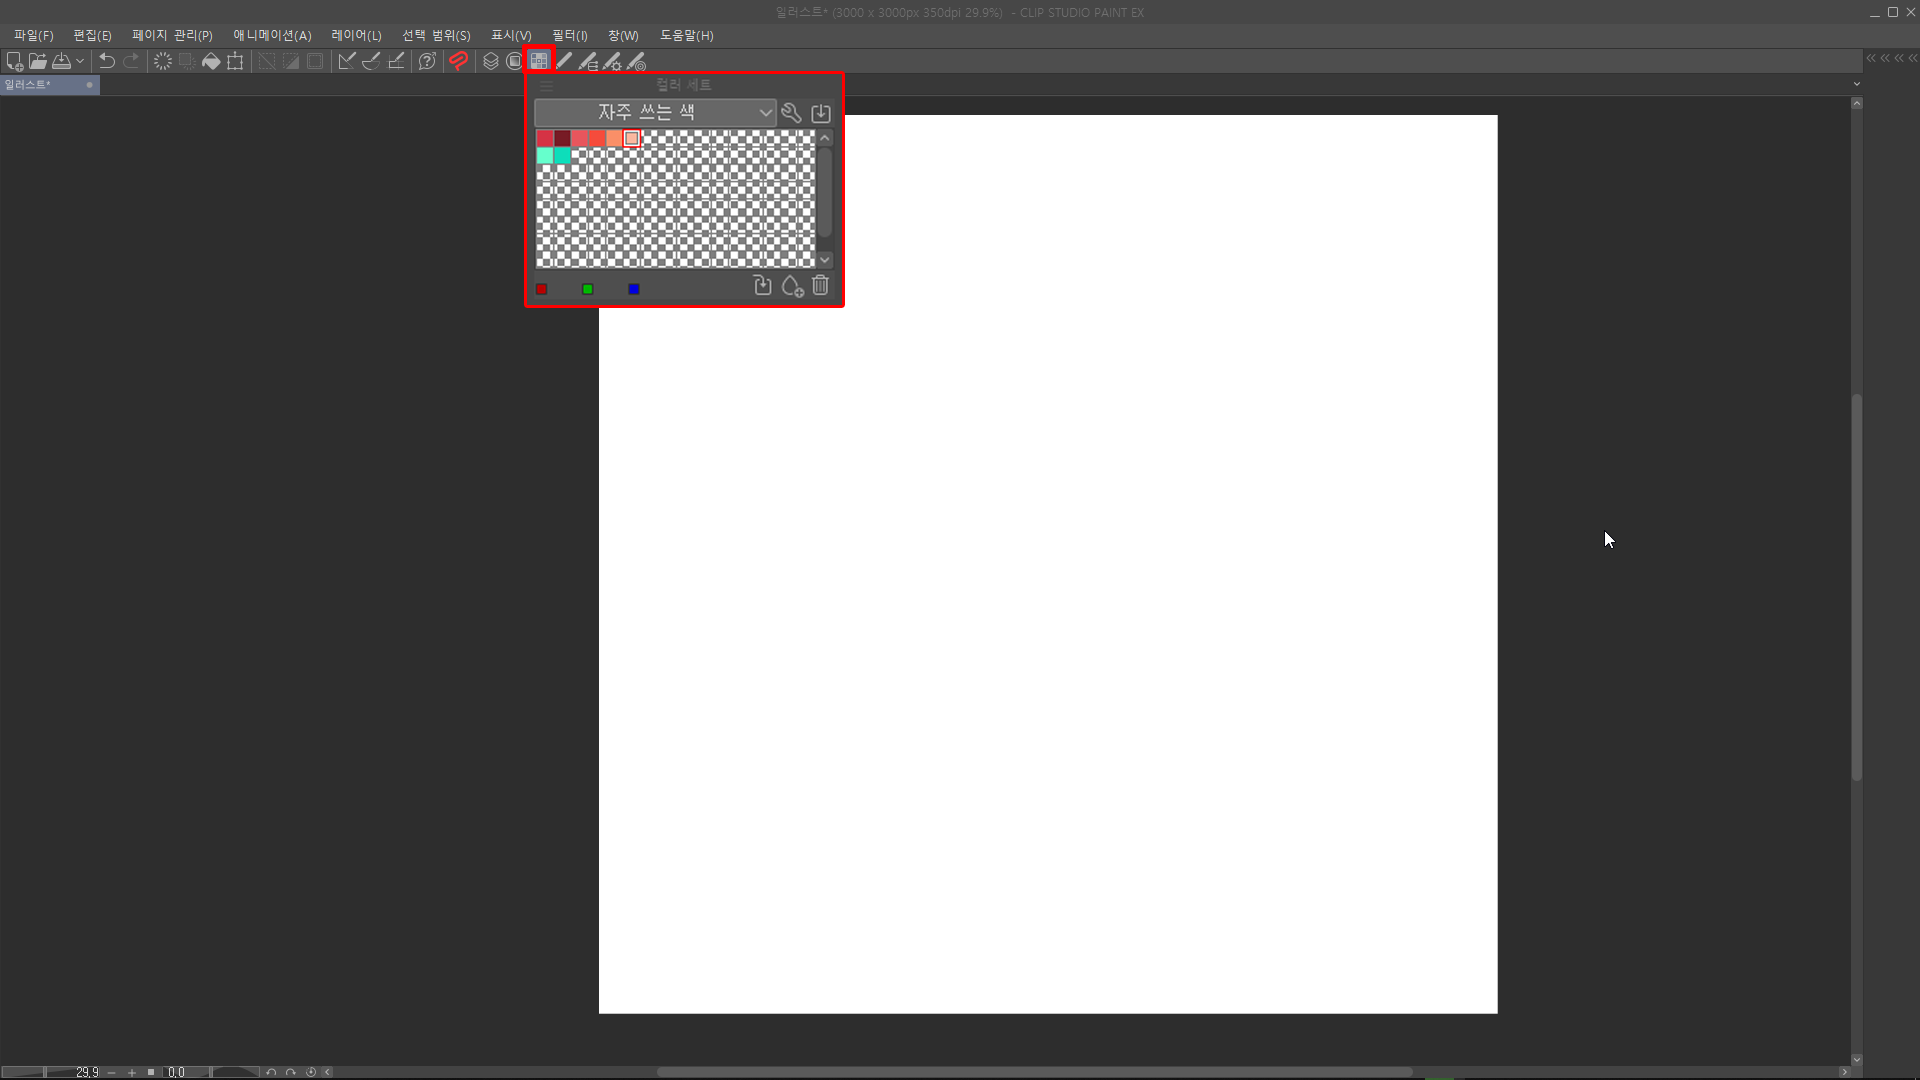This screenshot has width=1920, height=1080.
Task: Click wrench icon to edit color set
Action: (x=791, y=113)
